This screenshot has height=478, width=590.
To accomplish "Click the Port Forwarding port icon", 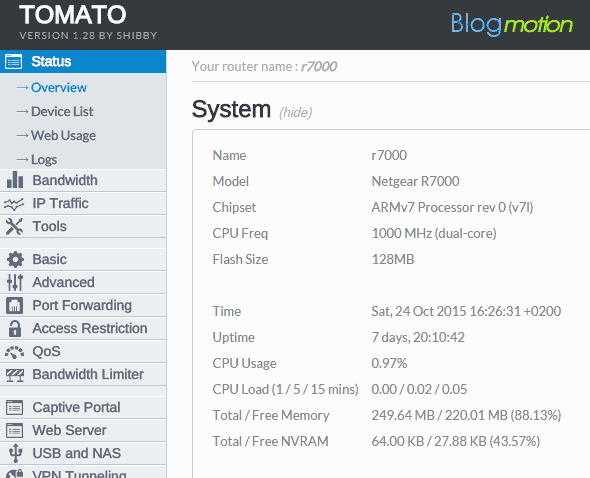I will (x=14, y=306).
